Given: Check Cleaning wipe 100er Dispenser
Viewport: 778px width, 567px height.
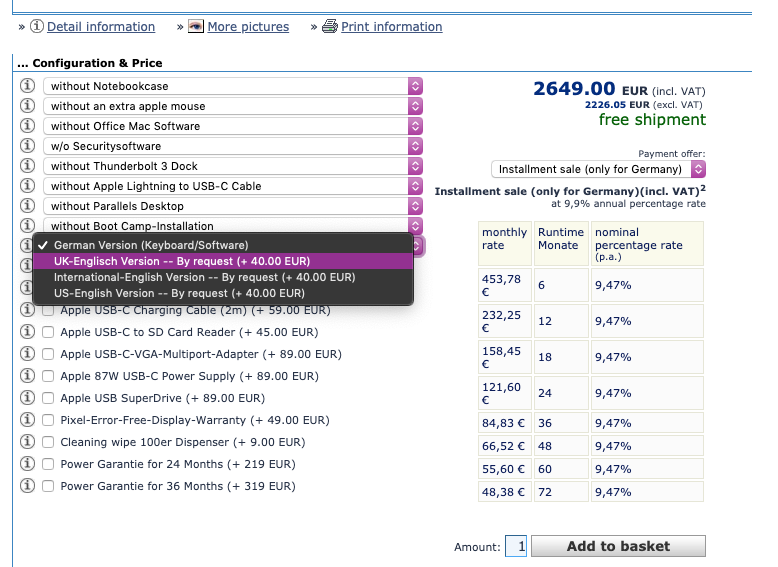Looking at the screenshot, I should (x=48, y=442).
